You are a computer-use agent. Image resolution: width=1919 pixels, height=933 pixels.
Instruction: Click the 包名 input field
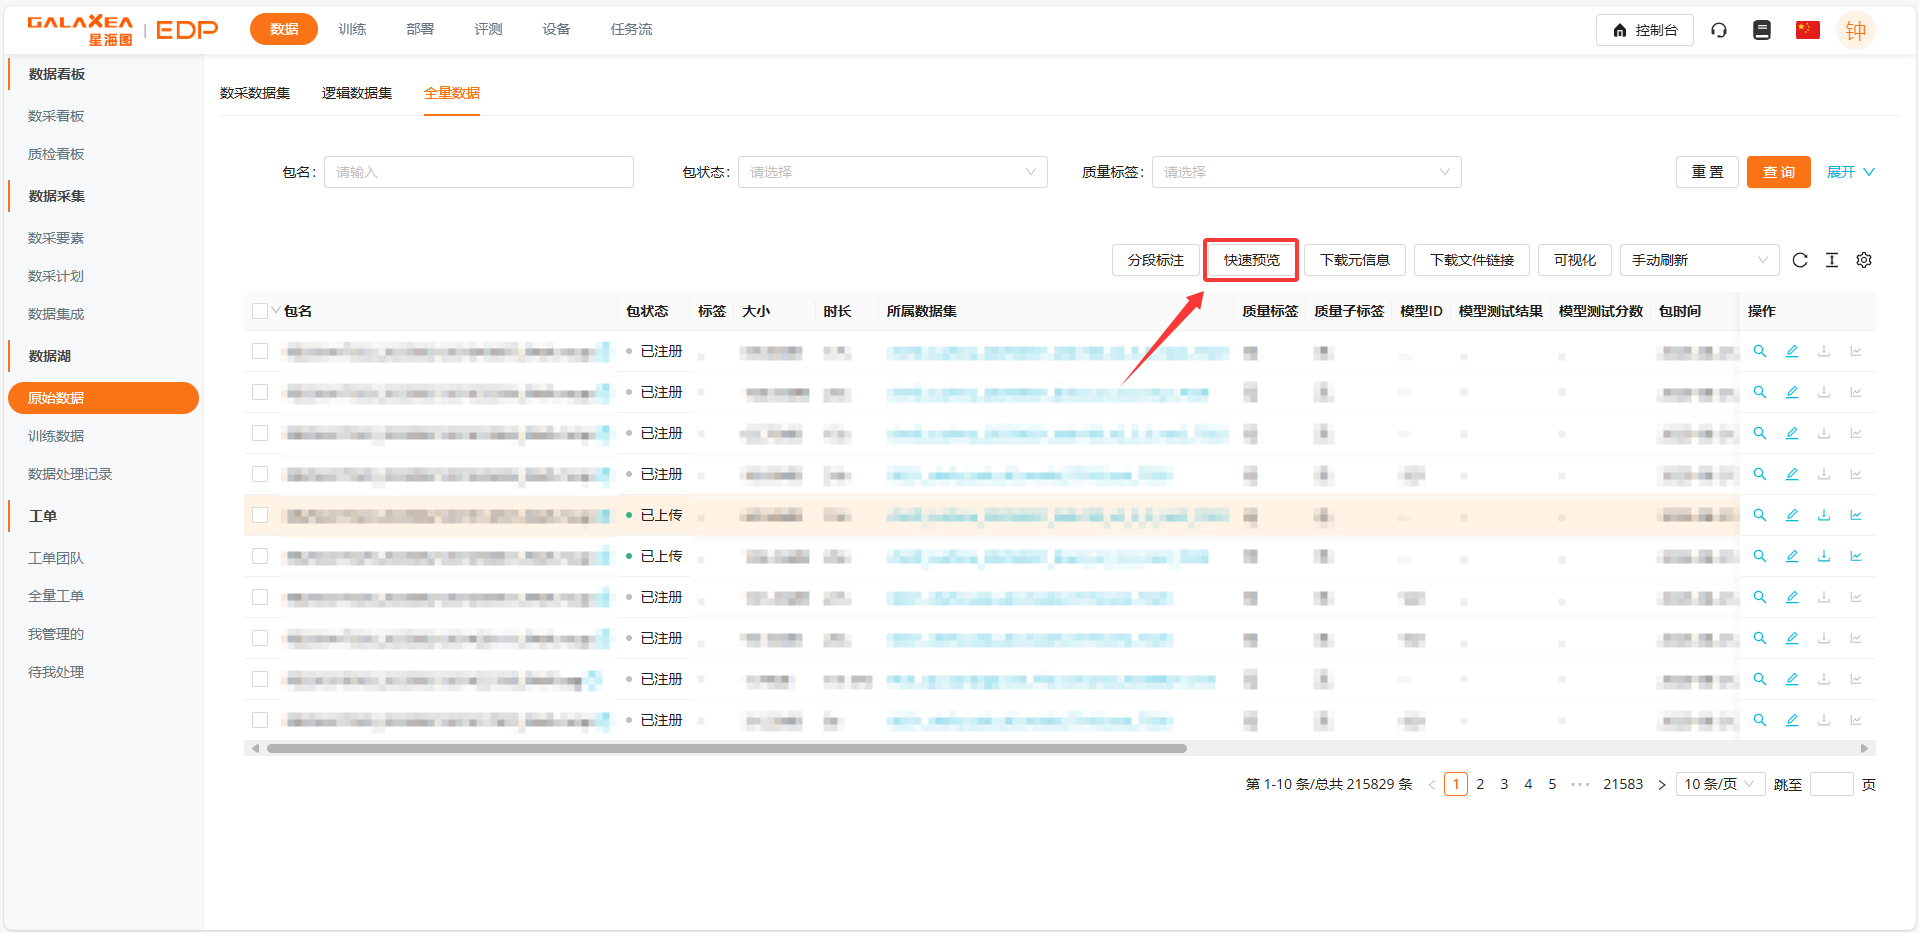point(478,172)
